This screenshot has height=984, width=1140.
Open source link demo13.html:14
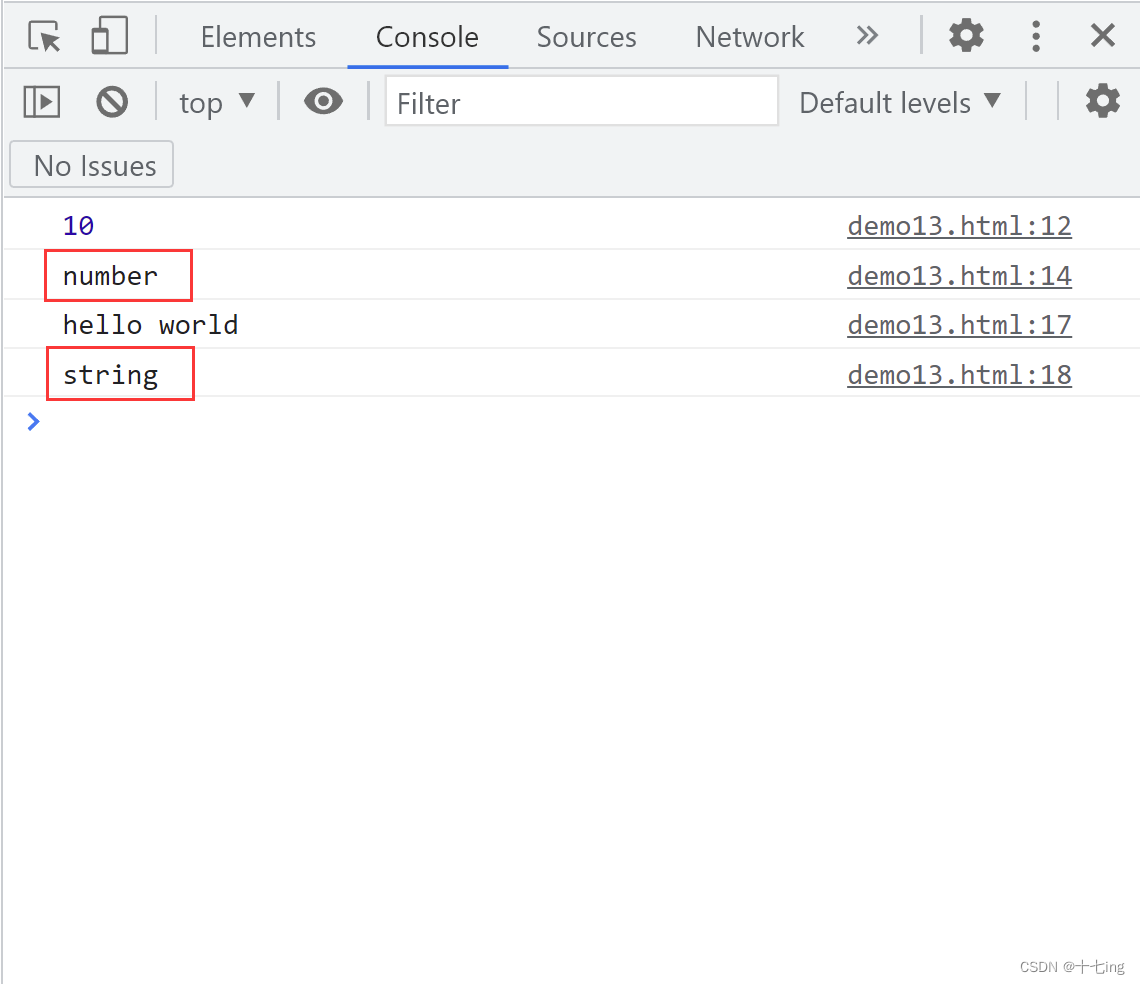959,276
